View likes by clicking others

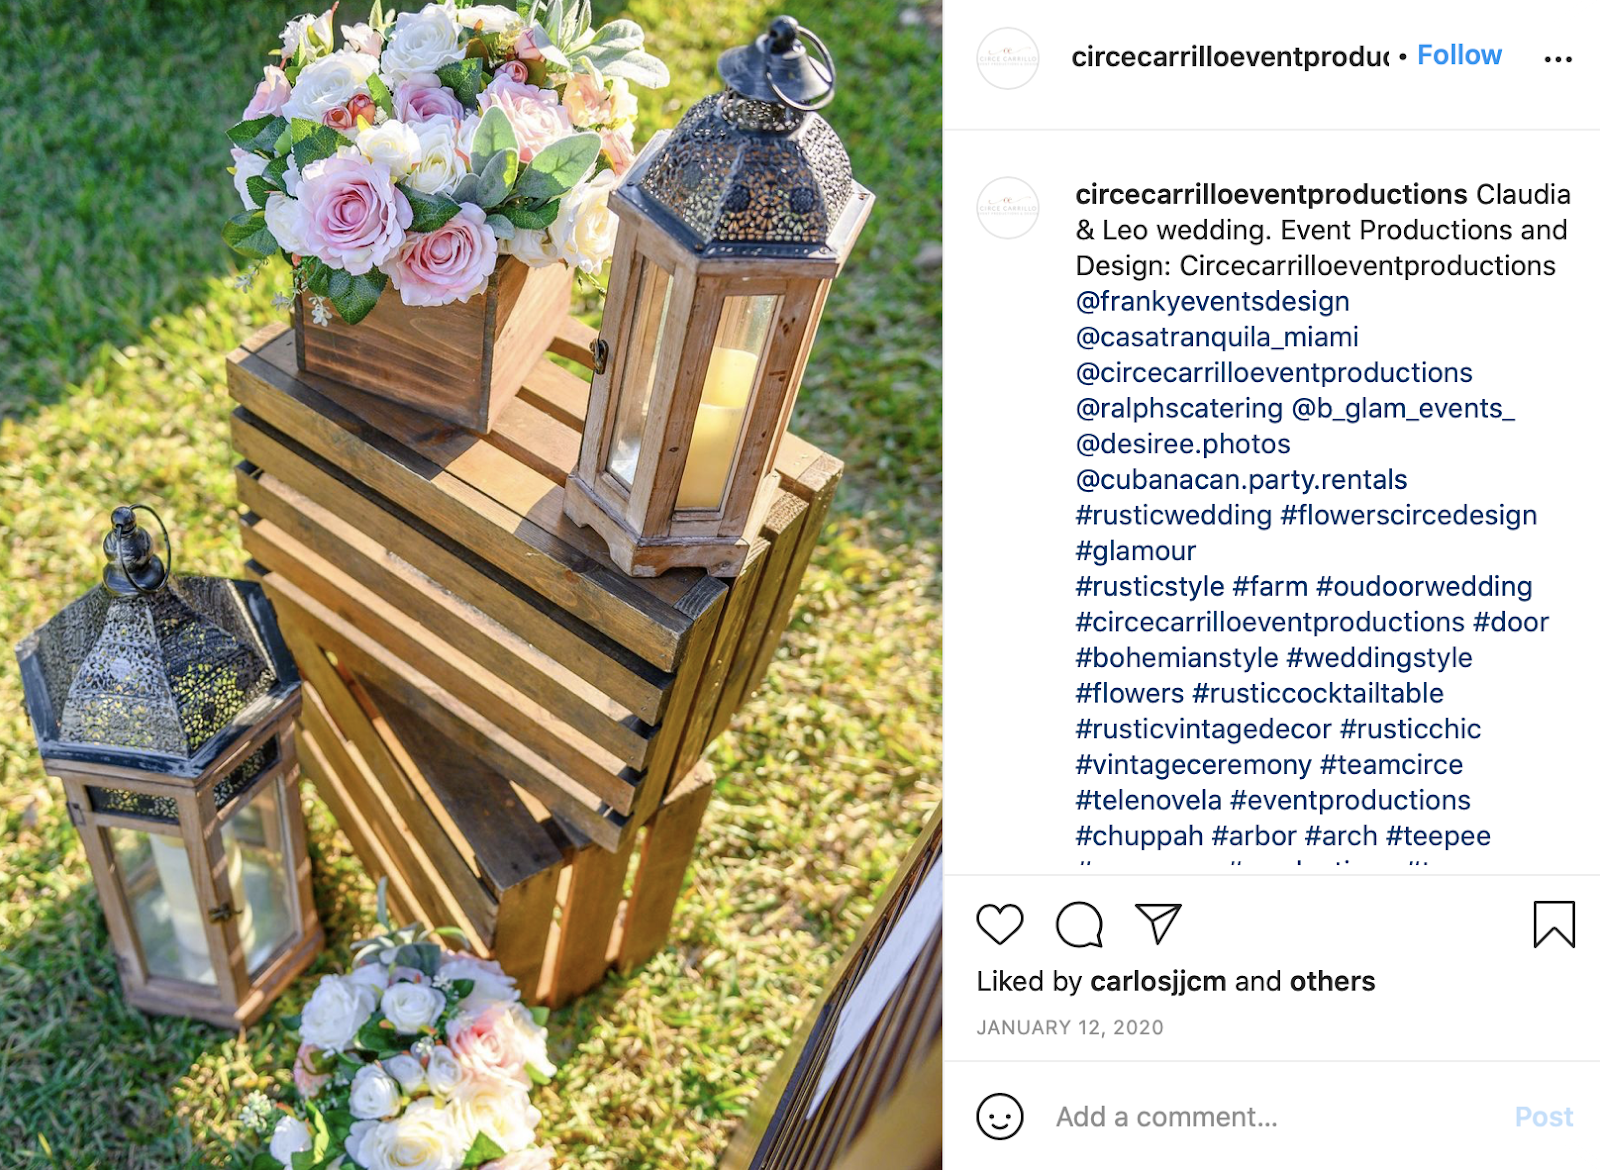click(x=1332, y=981)
